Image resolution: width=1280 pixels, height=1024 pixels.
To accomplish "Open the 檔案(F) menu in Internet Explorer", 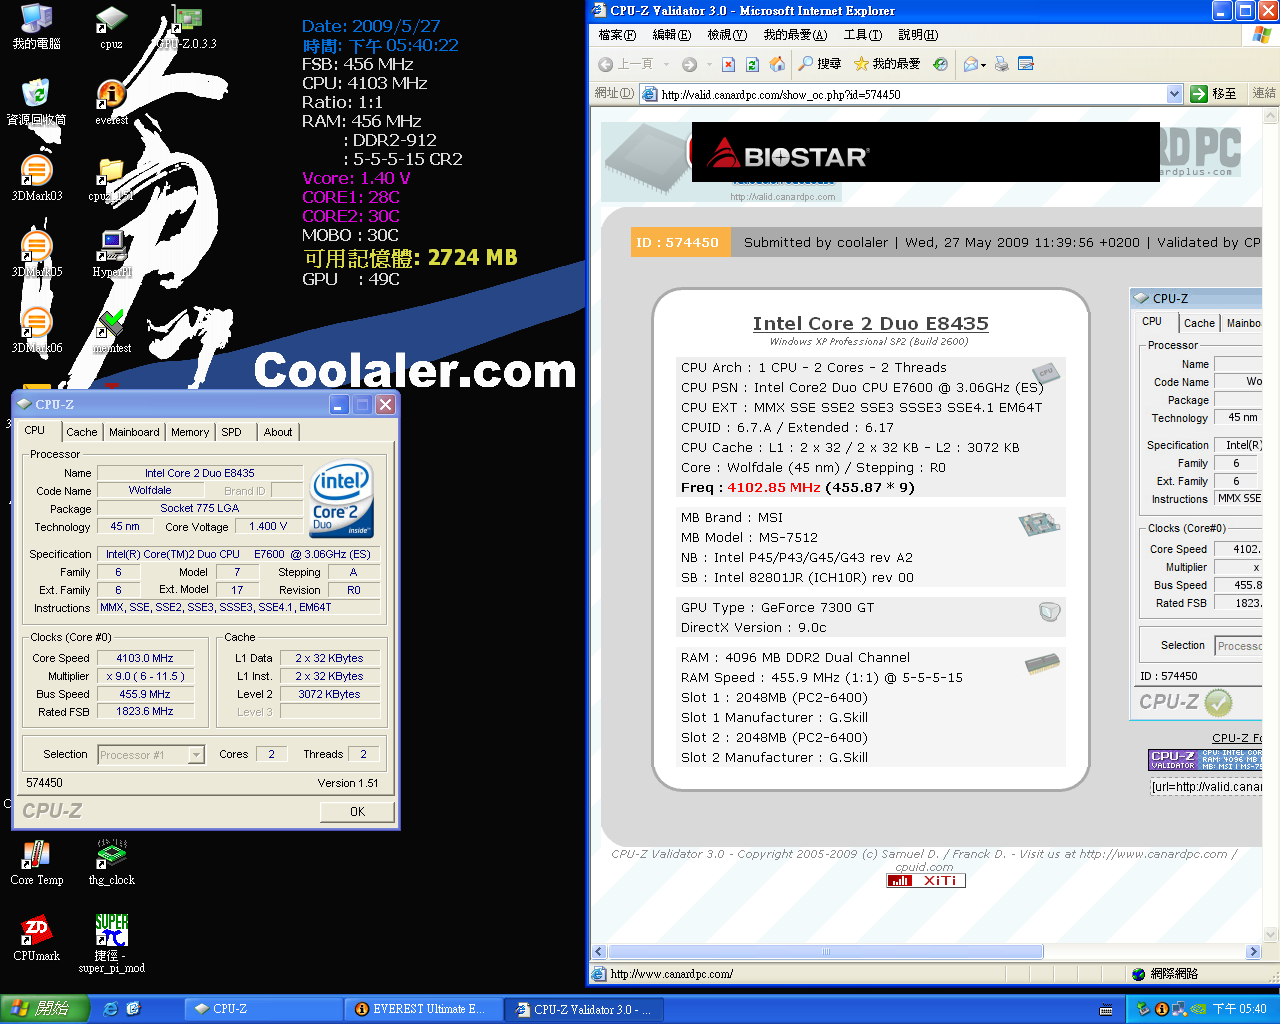I will (617, 35).
